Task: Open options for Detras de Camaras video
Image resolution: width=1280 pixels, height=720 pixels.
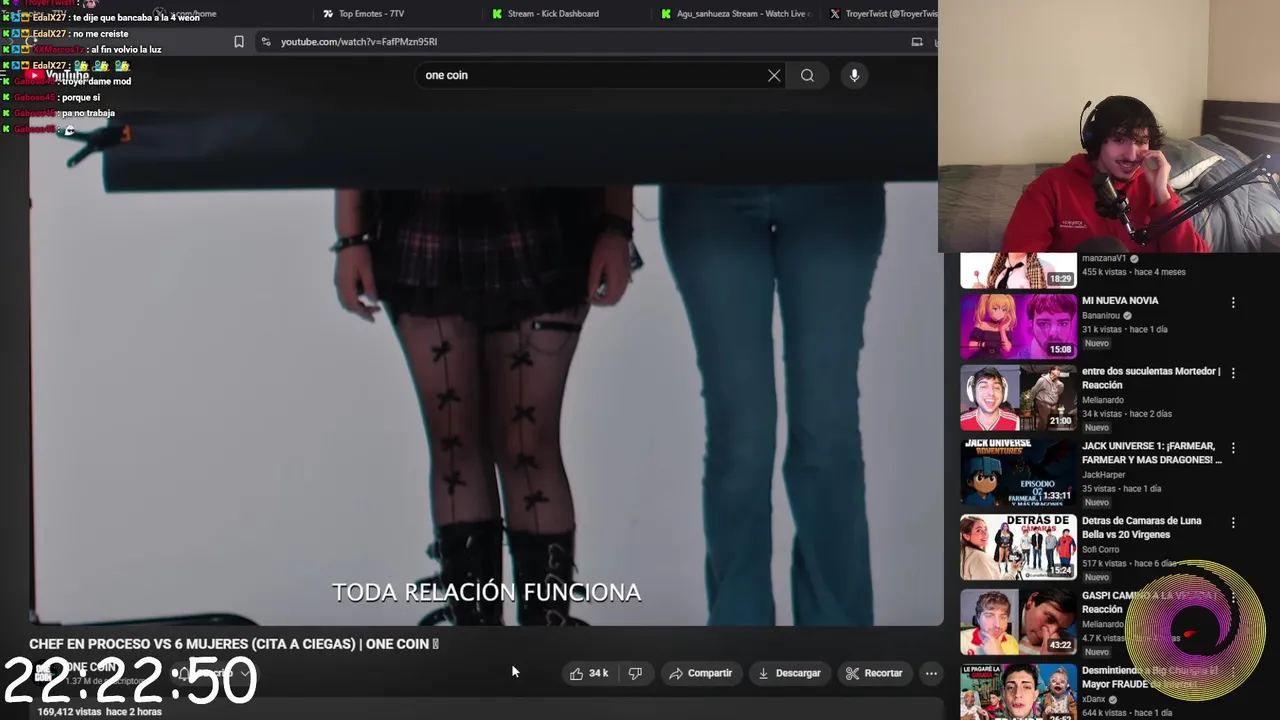Action: (x=1233, y=523)
